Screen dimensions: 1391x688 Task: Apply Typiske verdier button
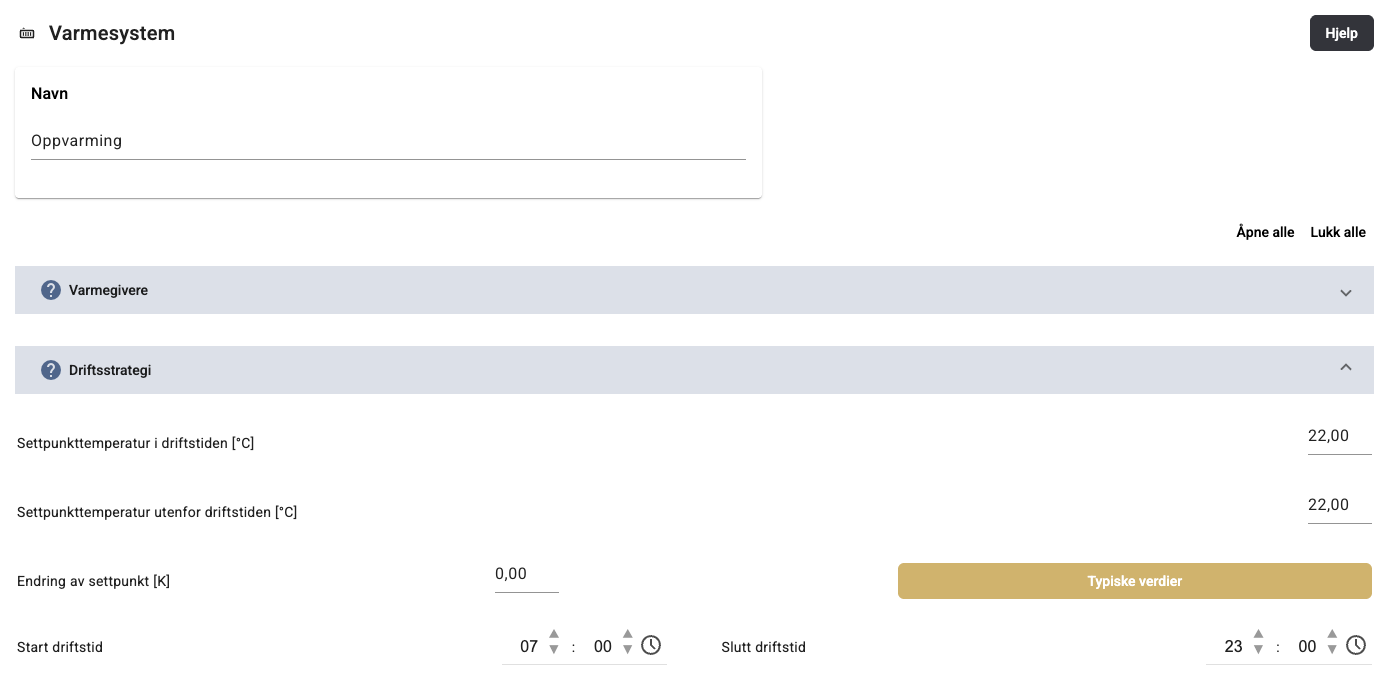click(1134, 581)
